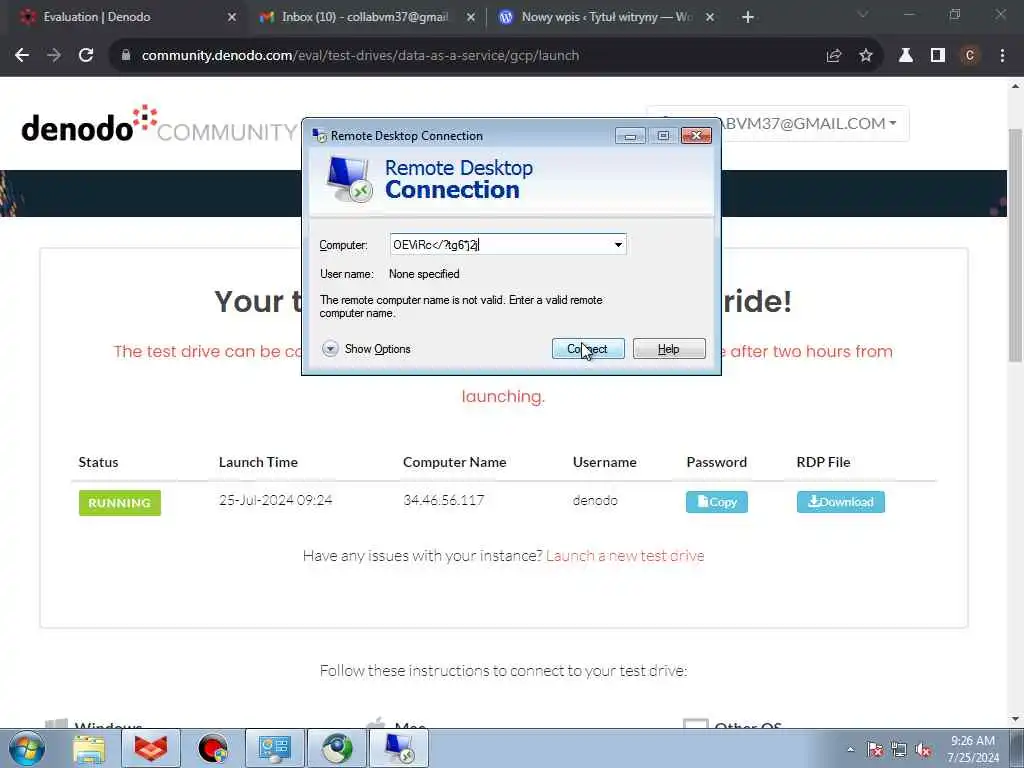Switch to the Evaluation | Denodo tab
The height and width of the screenshot is (768, 1024).
pos(124,17)
